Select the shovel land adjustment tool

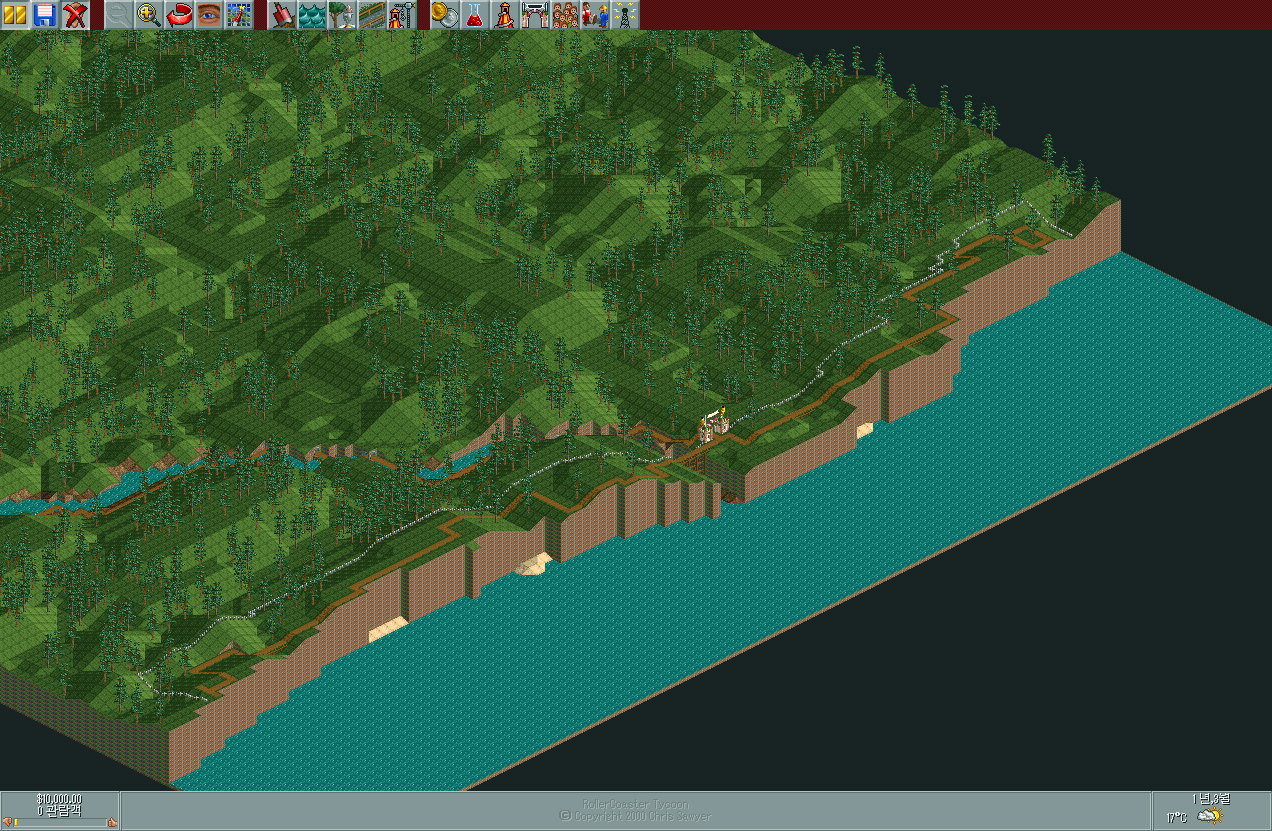[283, 14]
